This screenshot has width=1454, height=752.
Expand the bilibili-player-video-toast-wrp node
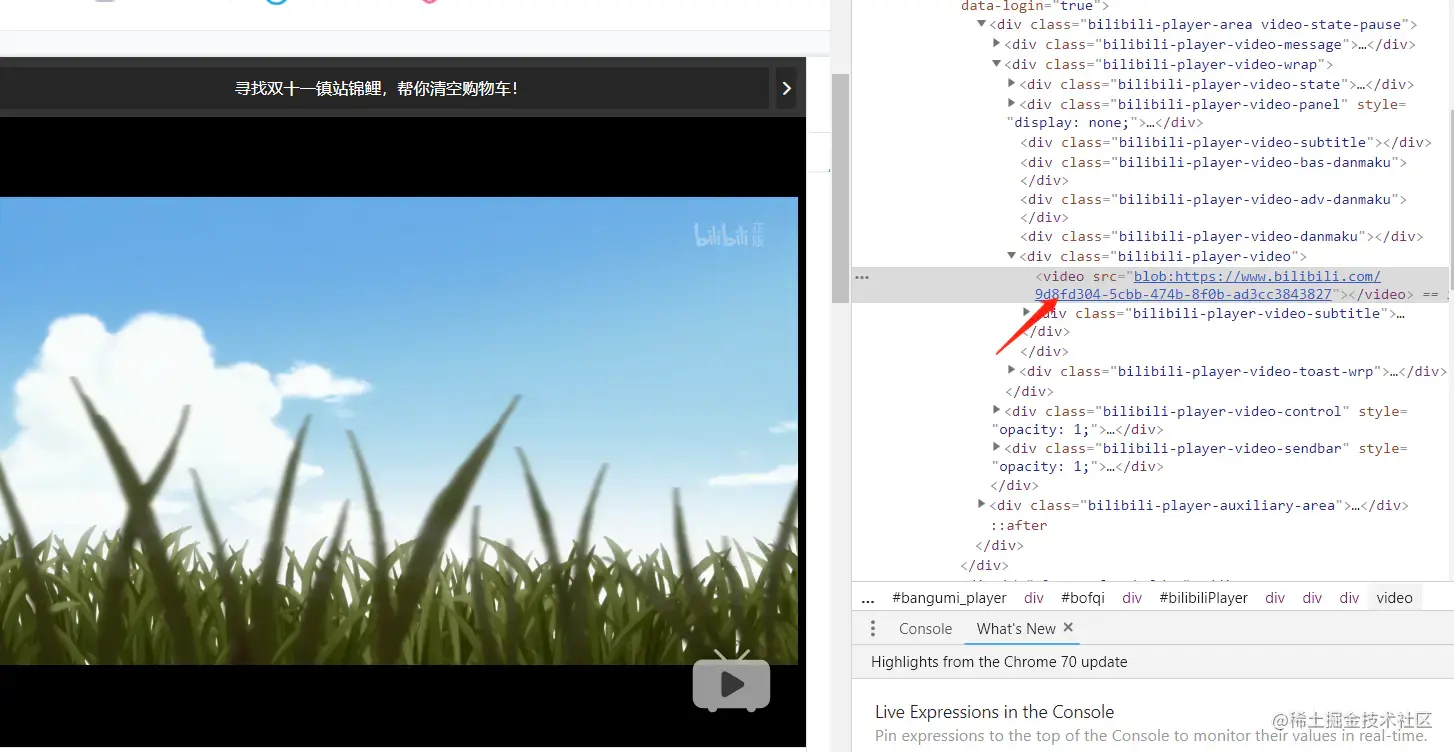coord(1012,370)
